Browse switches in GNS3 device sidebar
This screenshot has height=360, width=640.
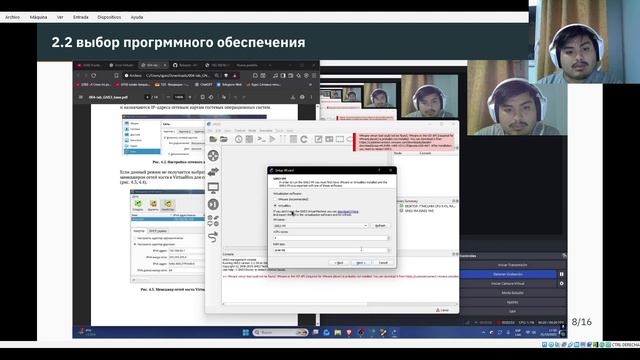tap(213, 172)
